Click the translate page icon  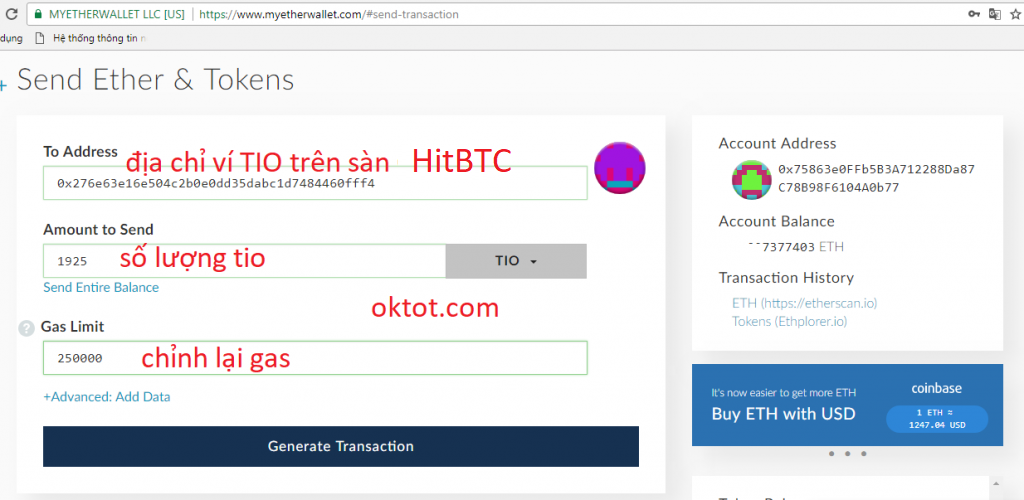pyautogui.click(x=995, y=14)
